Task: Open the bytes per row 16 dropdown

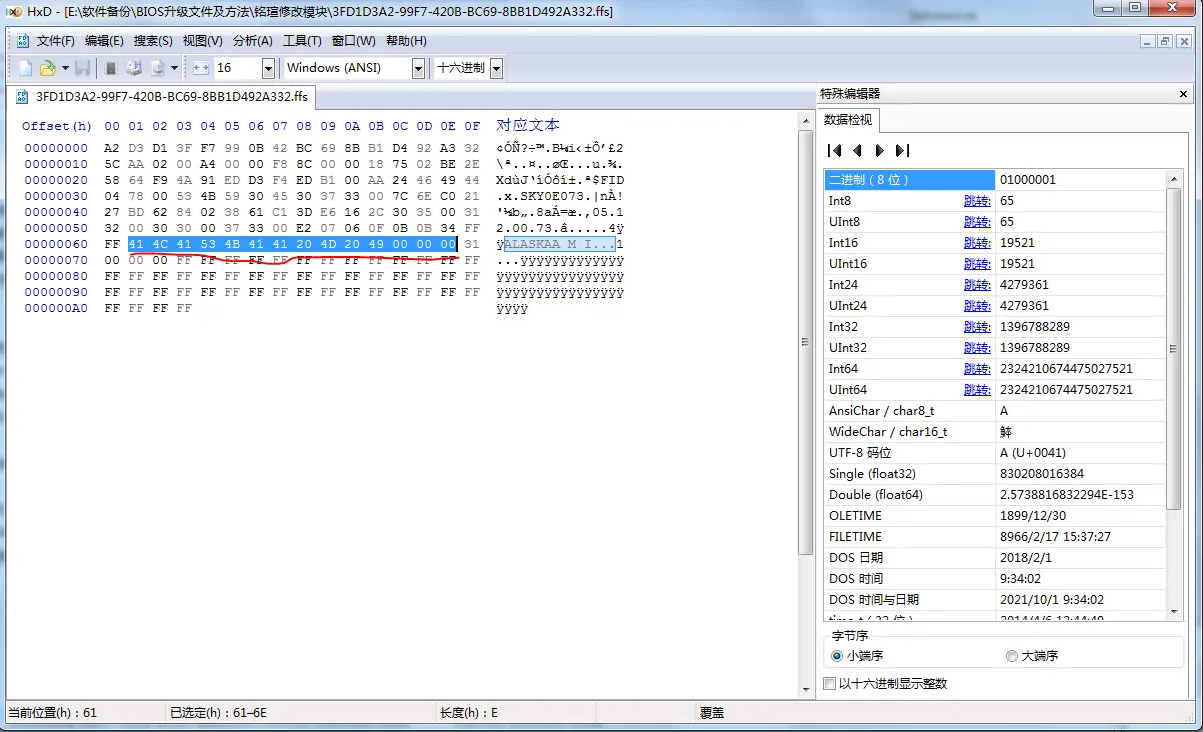Action: coord(268,68)
